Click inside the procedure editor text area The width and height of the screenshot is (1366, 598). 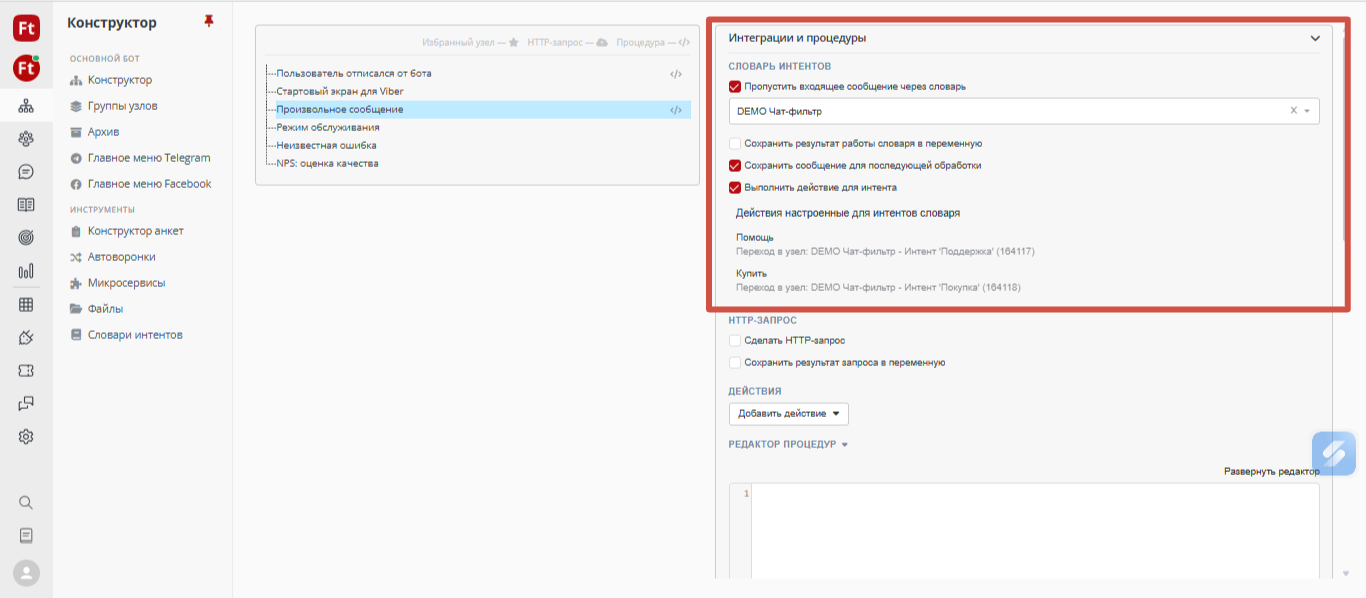(1030, 530)
